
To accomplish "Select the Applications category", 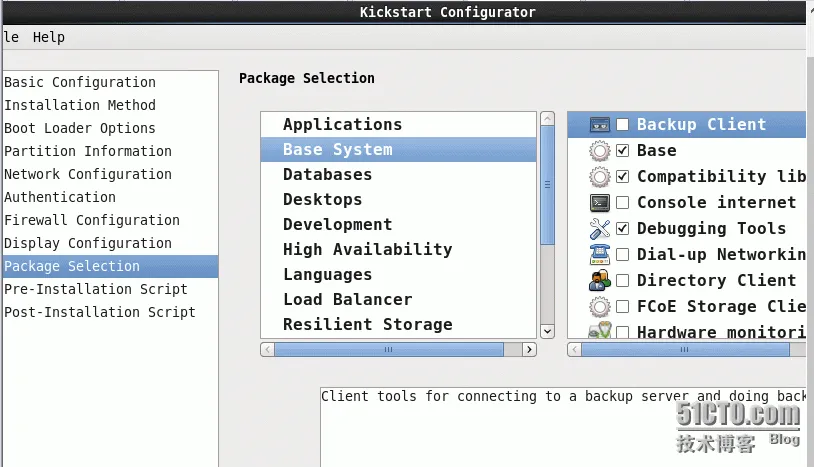I will click(398, 125).
